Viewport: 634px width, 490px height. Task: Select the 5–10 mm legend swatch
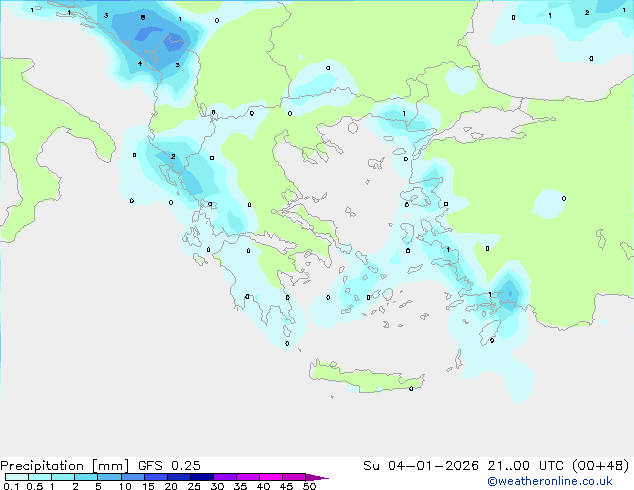coord(109,477)
